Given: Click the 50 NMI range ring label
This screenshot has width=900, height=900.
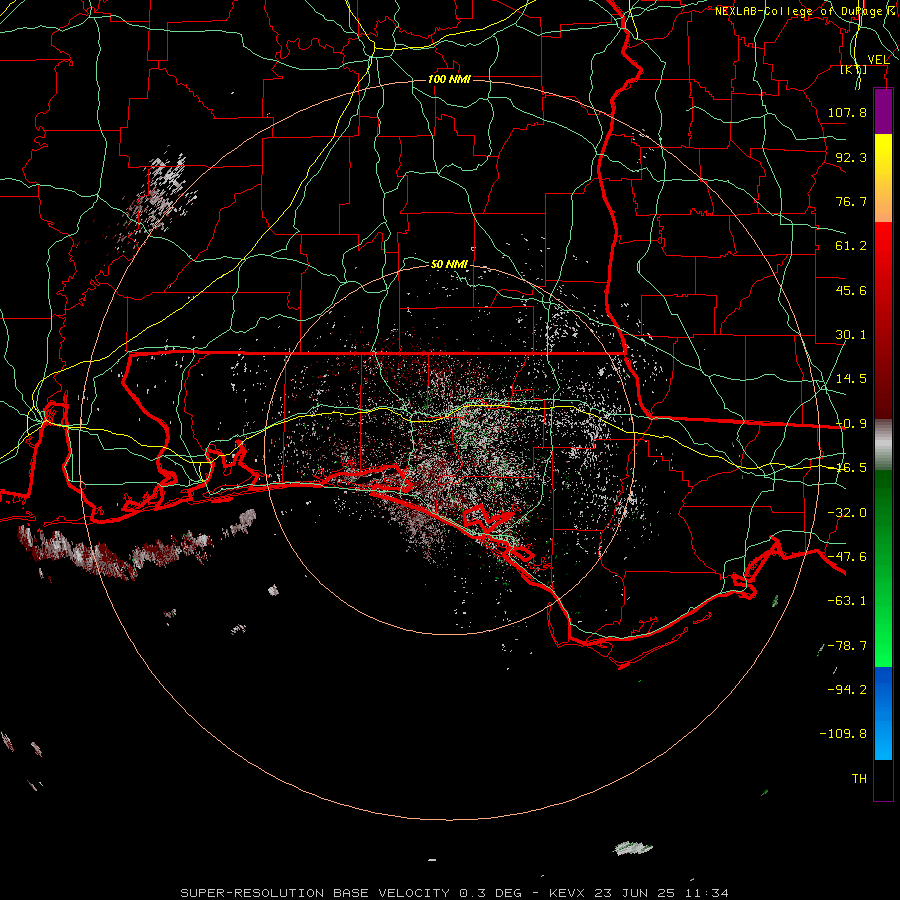Looking at the screenshot, I should 449,264.
